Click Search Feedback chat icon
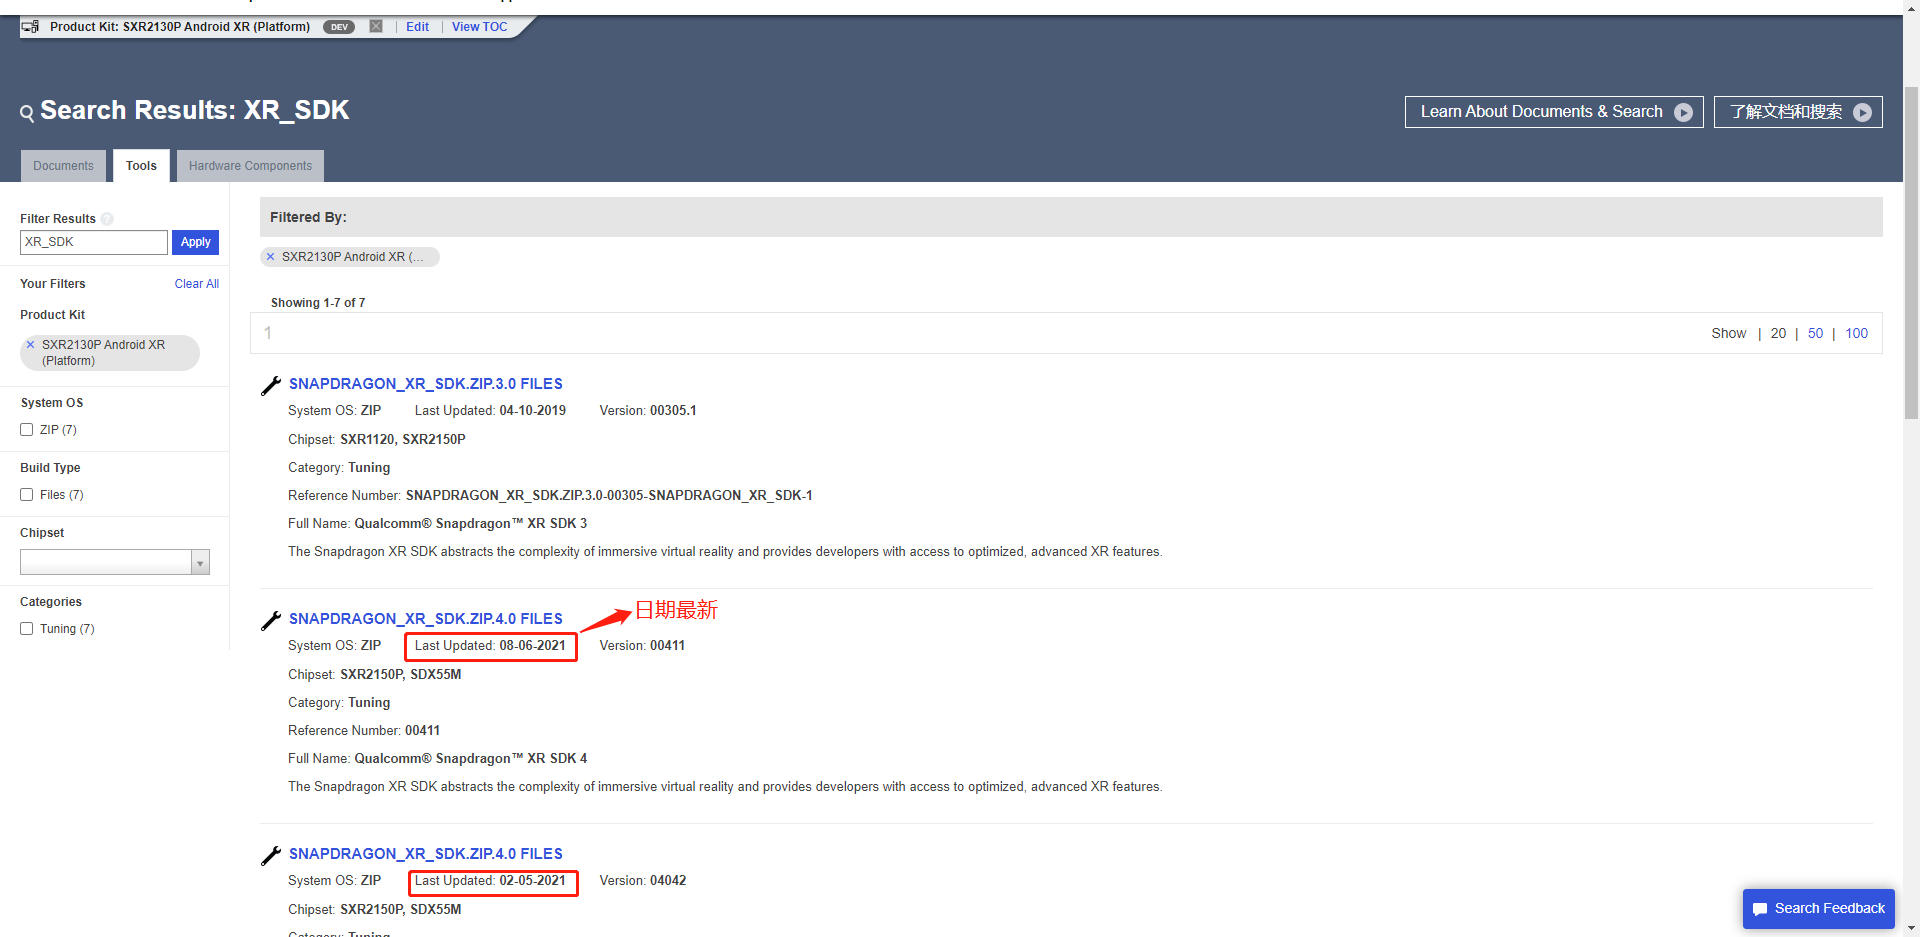This screenshot has width=1920, height=937. (1760, 909)
